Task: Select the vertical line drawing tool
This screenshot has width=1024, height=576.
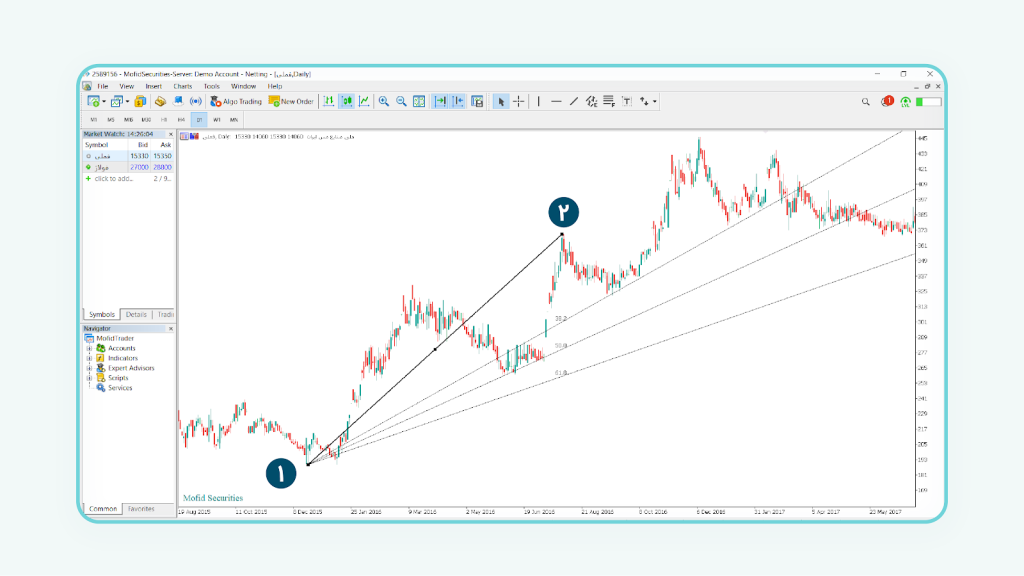Action: (x=539, y=101)
